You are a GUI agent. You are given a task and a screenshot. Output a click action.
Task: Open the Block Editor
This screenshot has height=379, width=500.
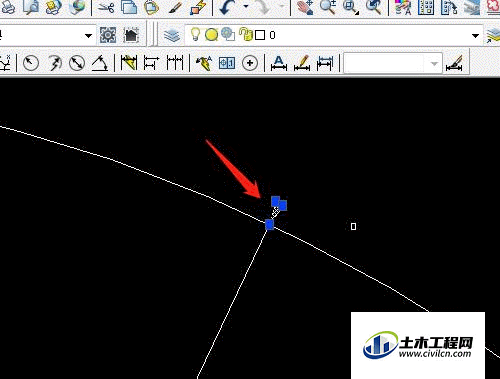[x=199, y=7]
